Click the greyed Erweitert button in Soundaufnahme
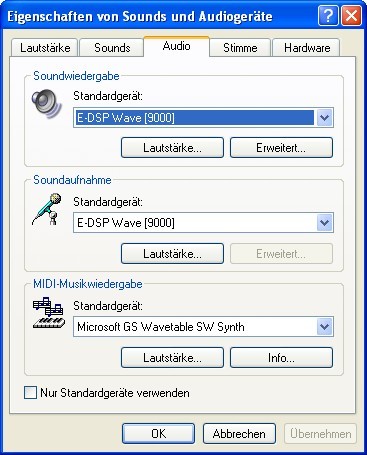367x455 pixels. (x=281, y=254)
